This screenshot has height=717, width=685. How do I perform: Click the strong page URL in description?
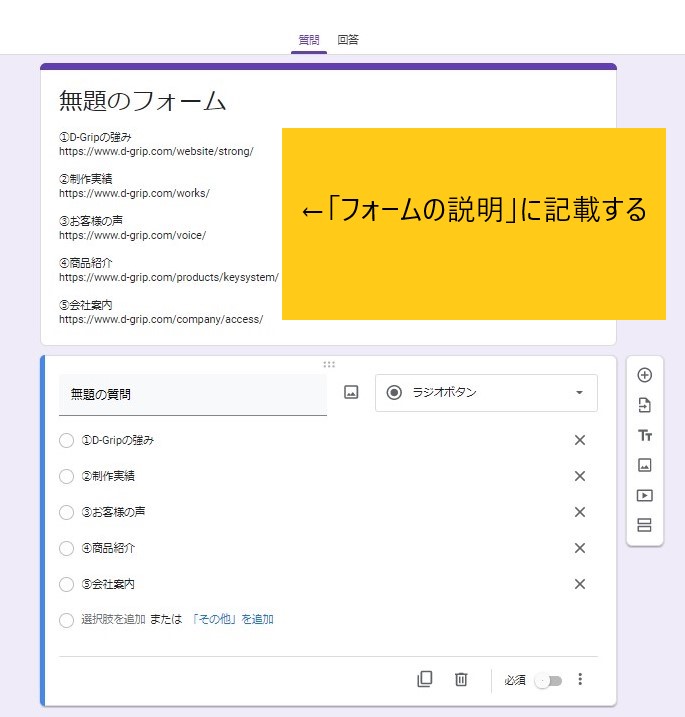click(x=156, y=151)
